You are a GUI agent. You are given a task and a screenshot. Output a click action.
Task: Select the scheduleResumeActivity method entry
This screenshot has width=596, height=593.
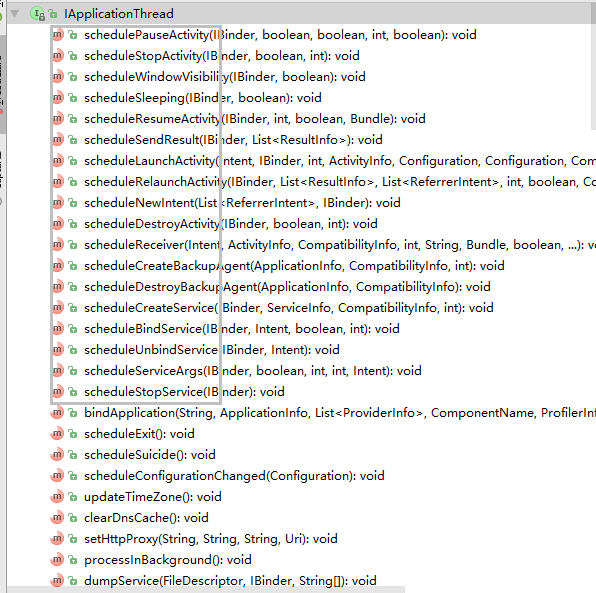click(x=255, y=119)
